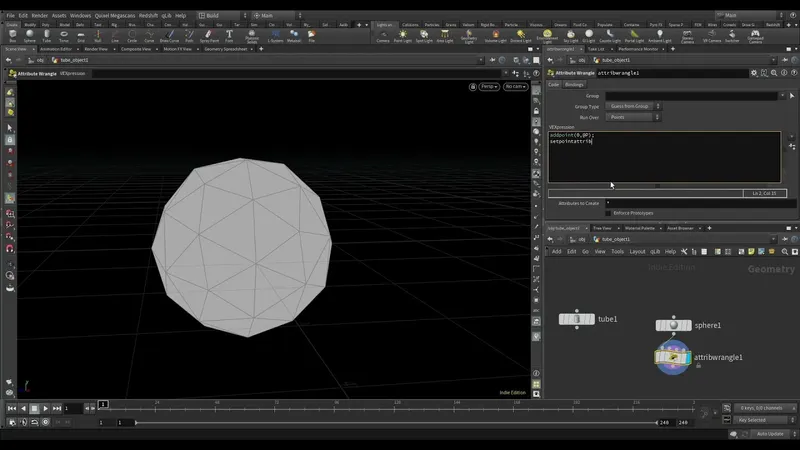The width and height of the screenshot is (800, 450).
Task: Select the Tube shelf tool
Action: [x=46, y=36]
